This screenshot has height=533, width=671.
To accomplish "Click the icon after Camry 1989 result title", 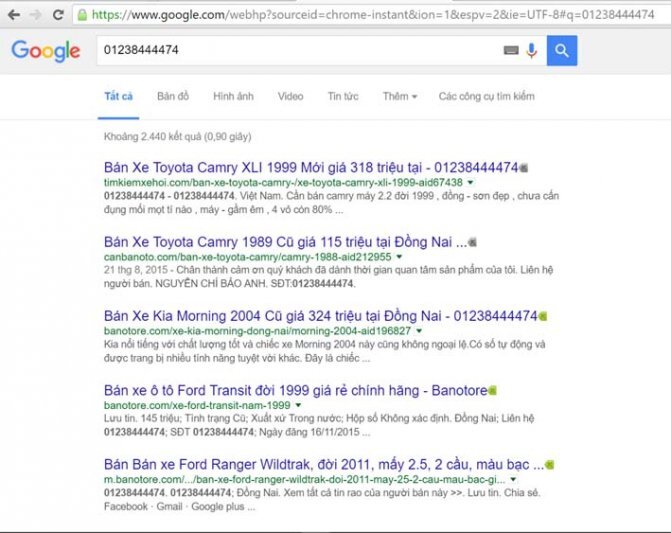I will pos(472,243).
